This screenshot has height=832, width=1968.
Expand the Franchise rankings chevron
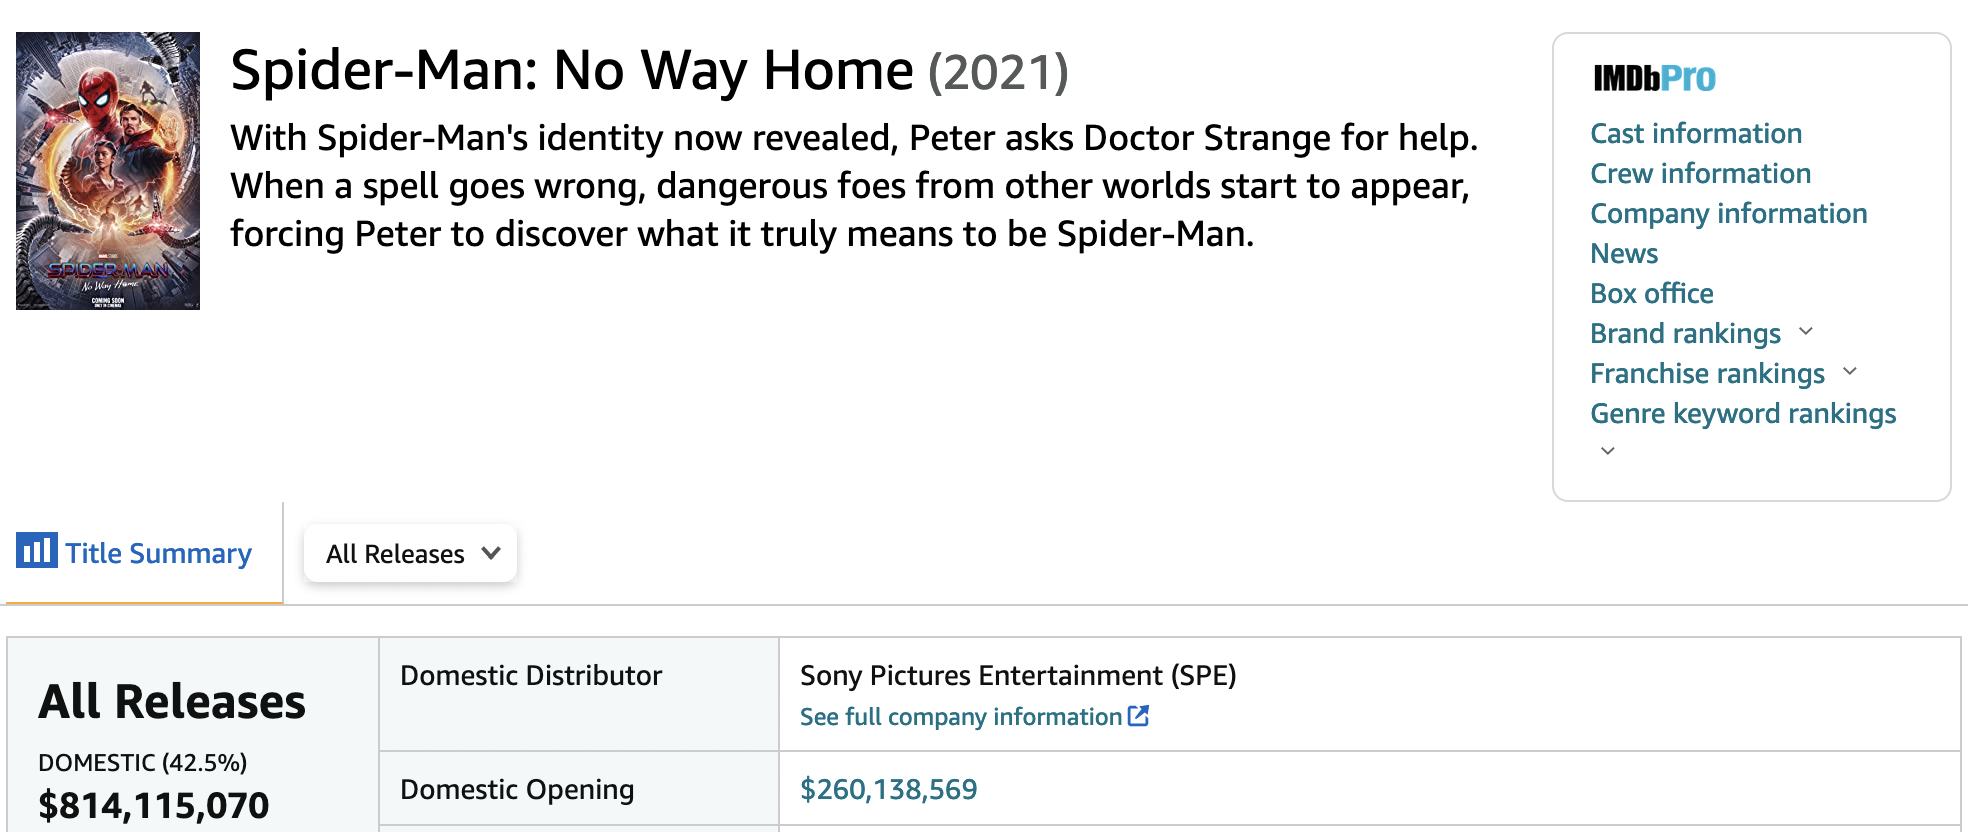1850,372
